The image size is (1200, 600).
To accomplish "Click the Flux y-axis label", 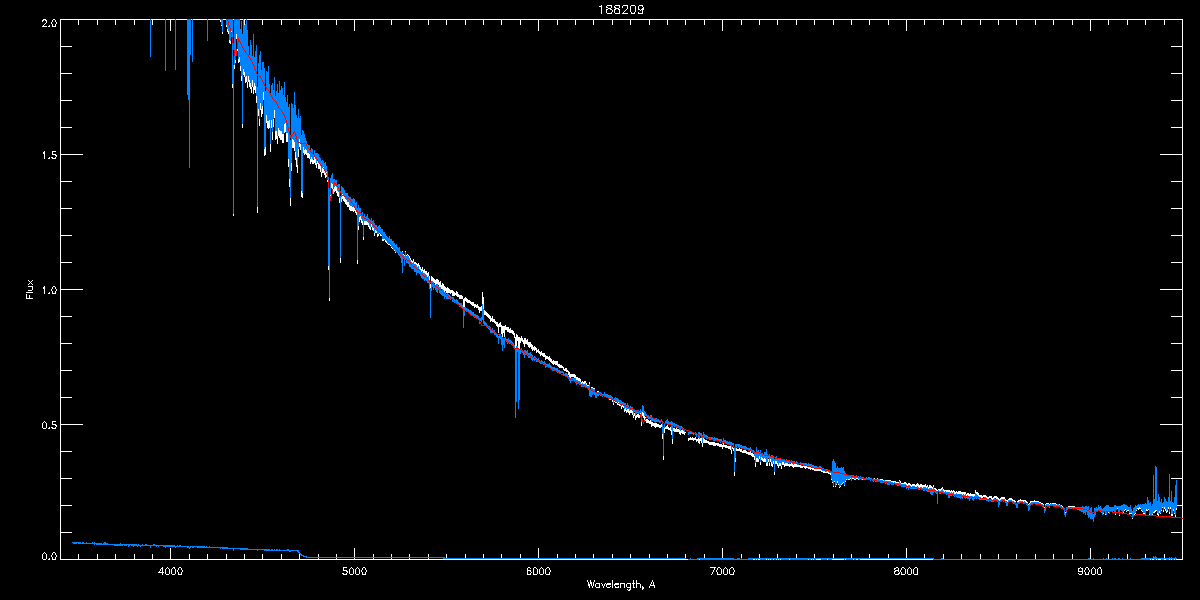I will coord(30,289).
